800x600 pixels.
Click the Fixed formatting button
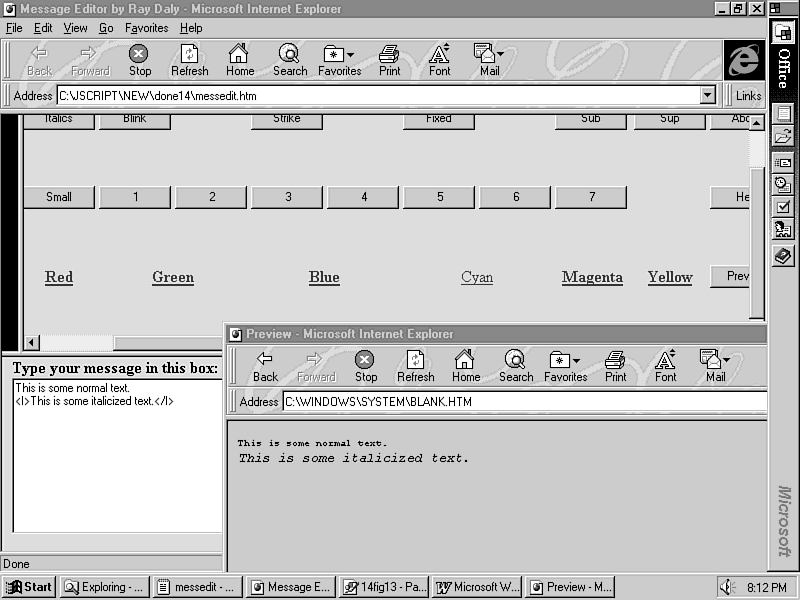(439, 121)
